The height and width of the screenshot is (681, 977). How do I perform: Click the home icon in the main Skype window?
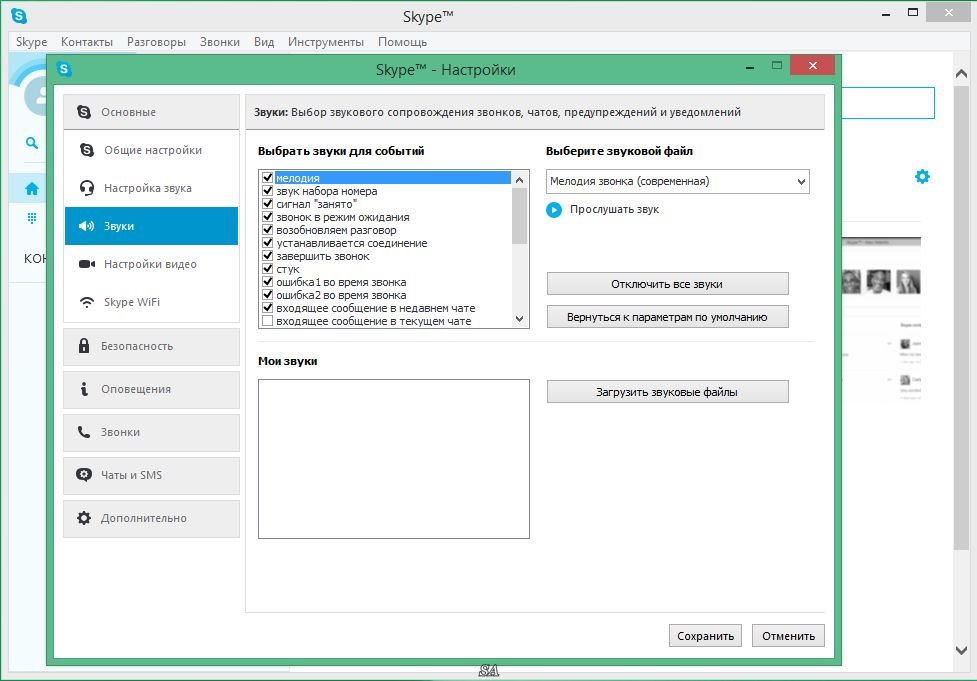point(32,189)
